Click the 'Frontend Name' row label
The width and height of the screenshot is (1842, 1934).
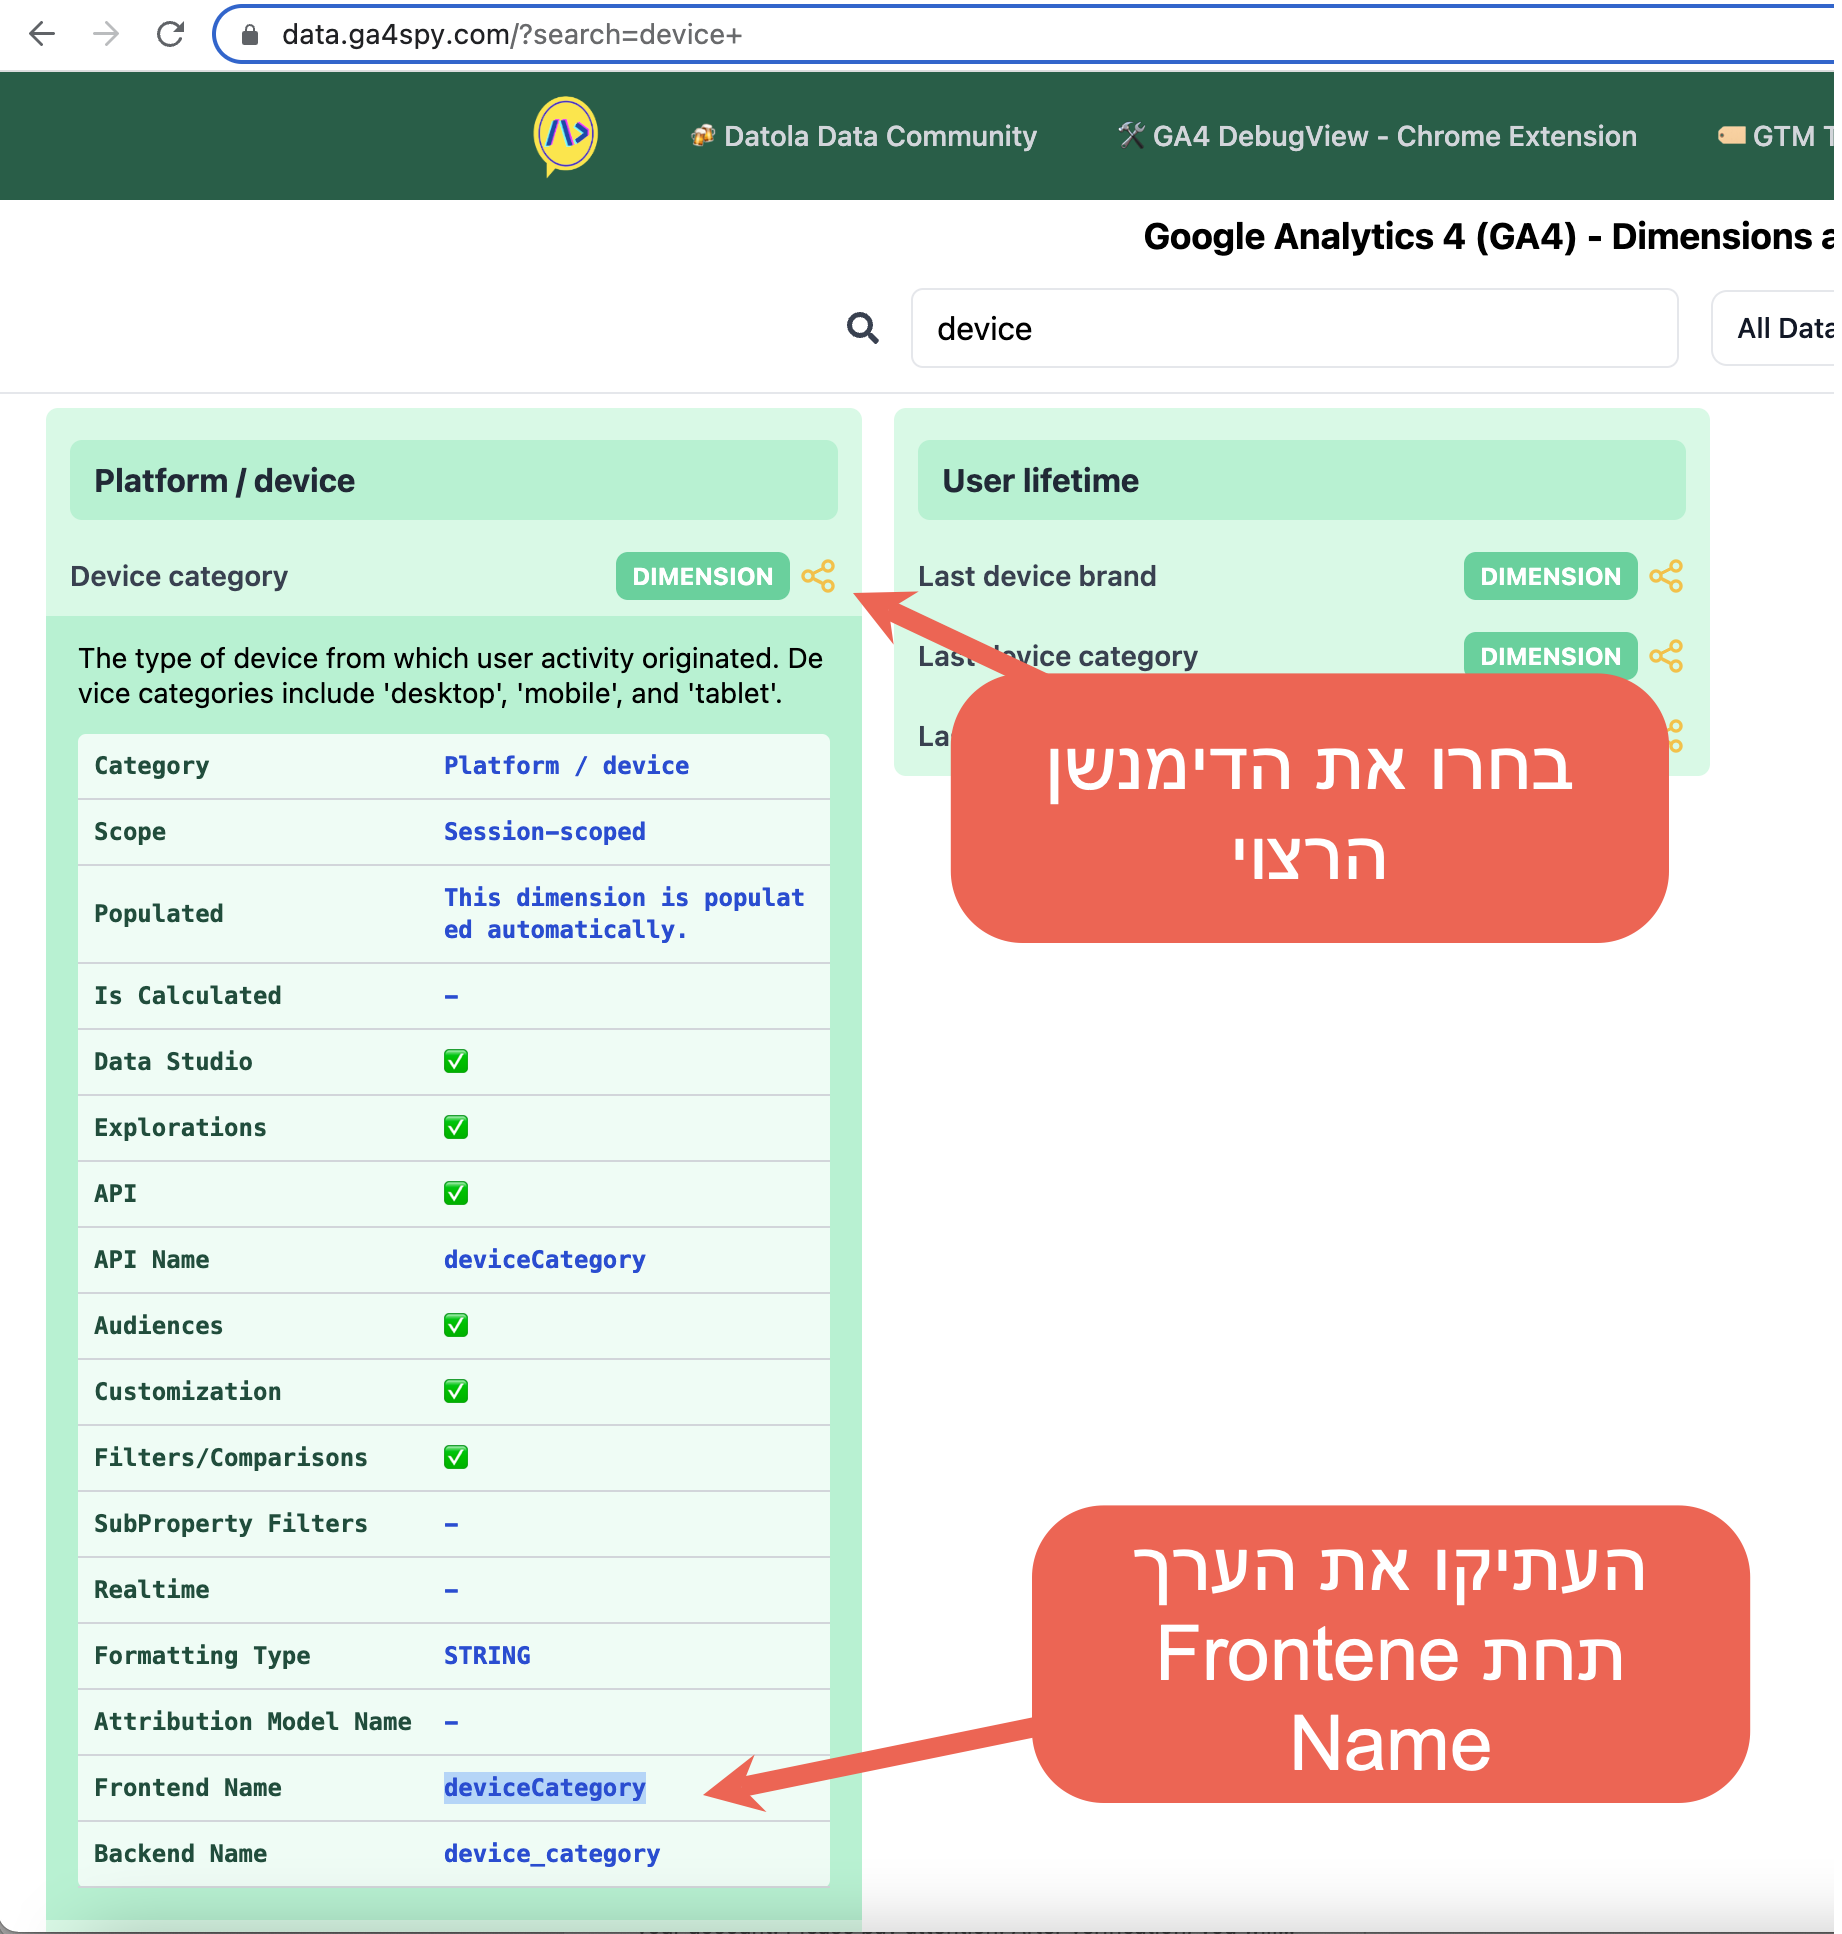(x=188, y=1787)
